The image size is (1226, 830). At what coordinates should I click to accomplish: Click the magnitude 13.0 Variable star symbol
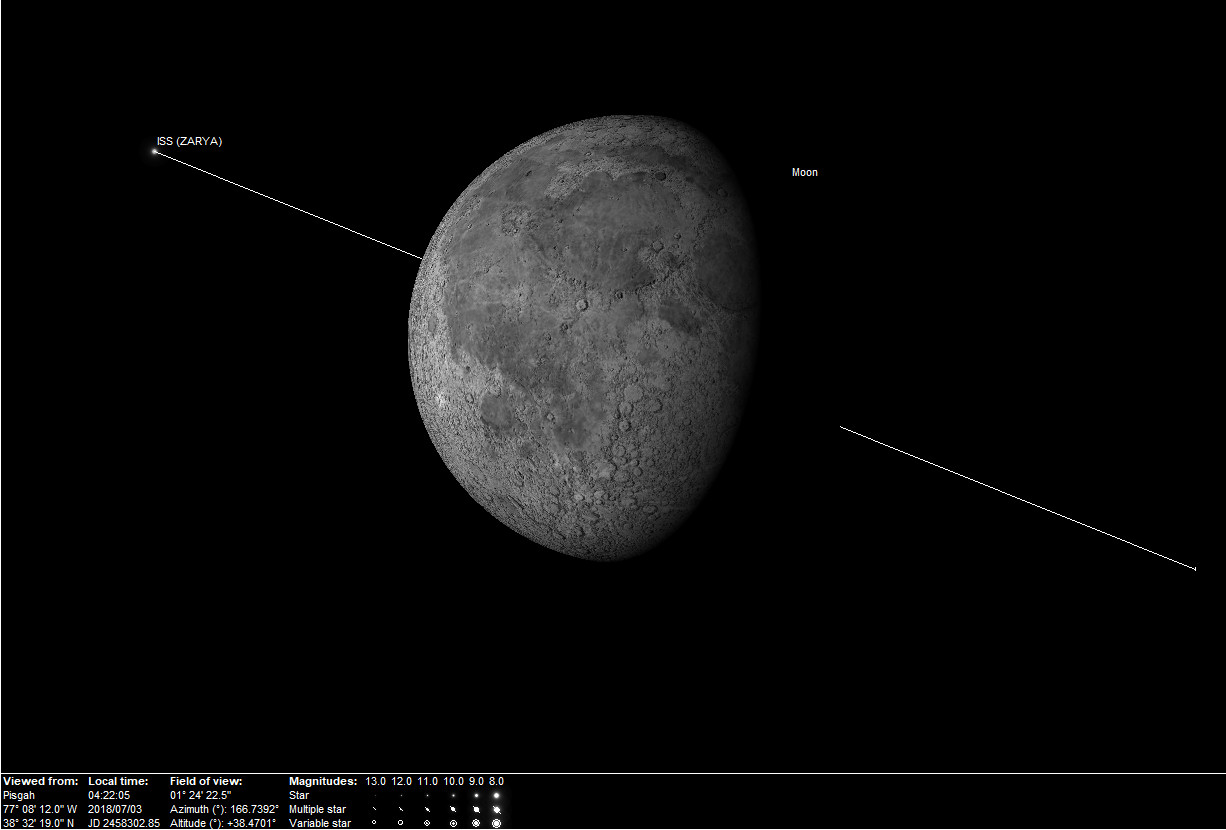tap(375, 823)
